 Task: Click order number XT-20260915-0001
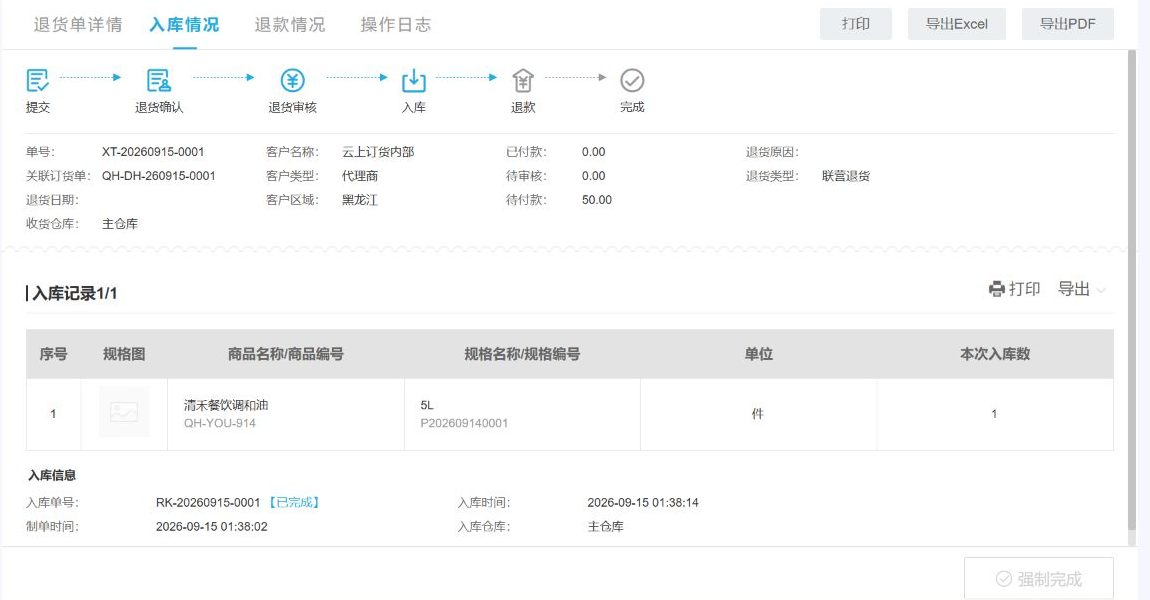pos(153,152)
